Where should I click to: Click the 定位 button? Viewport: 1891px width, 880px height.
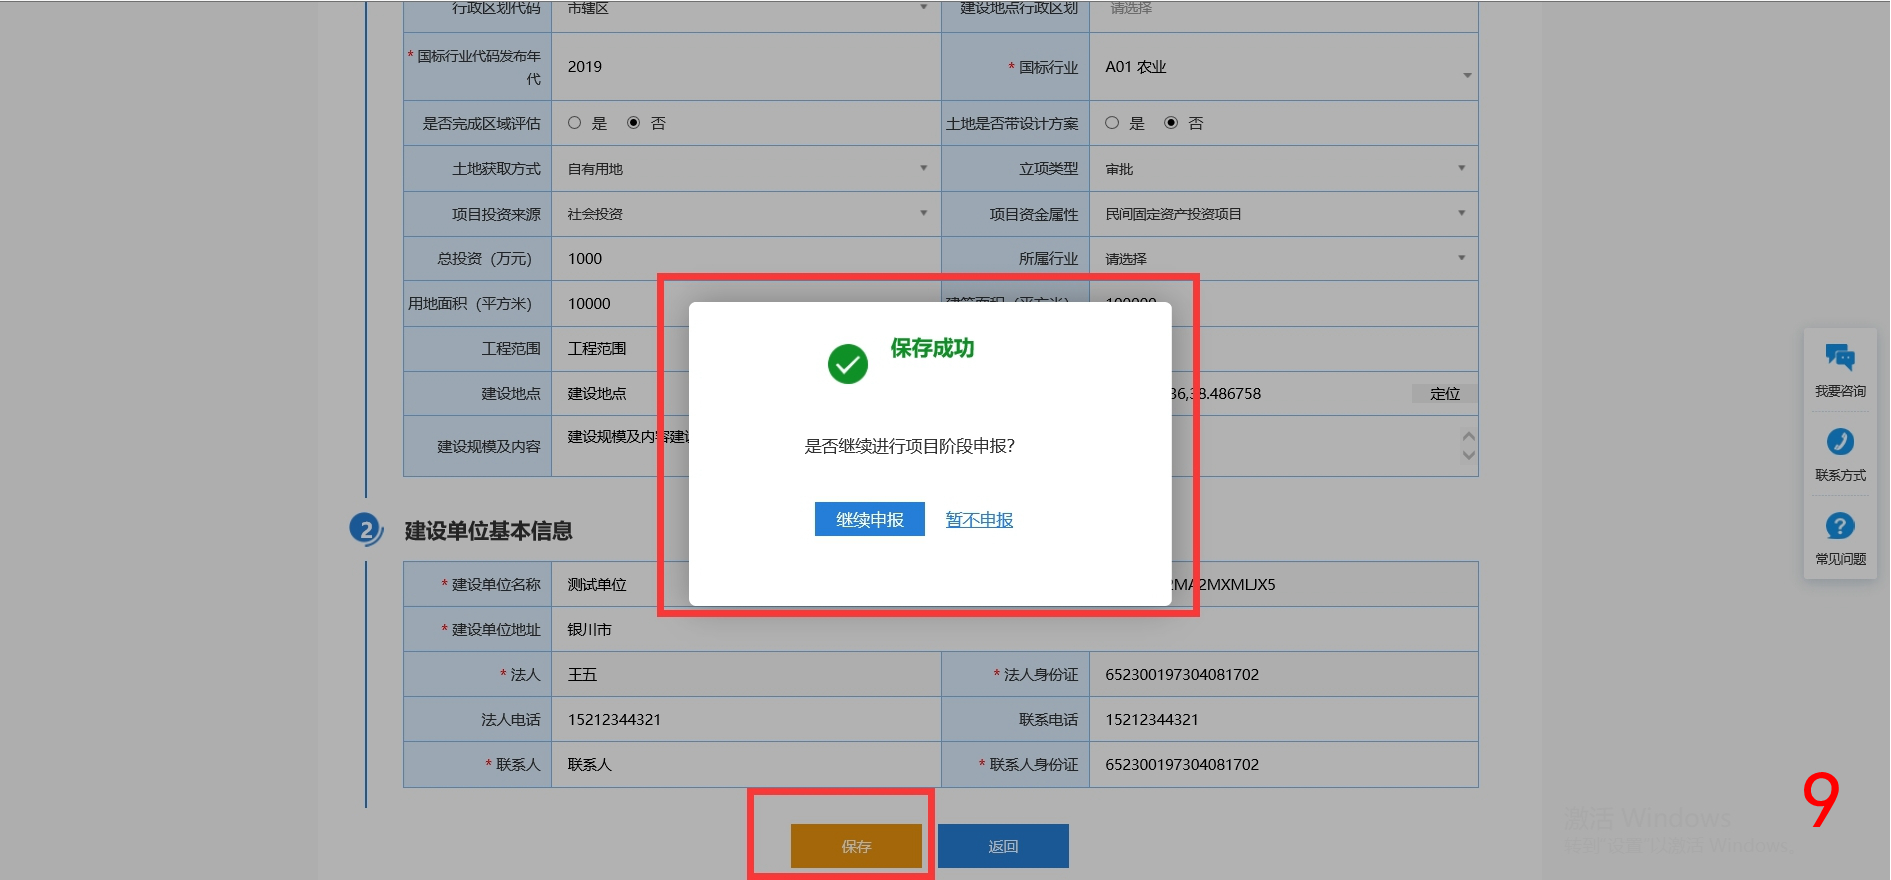[x=1444, y=394]
